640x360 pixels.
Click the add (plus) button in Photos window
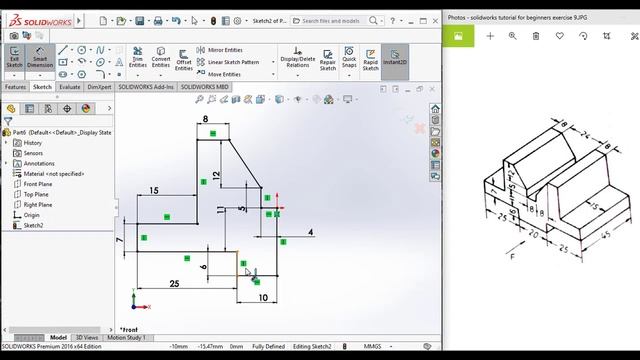(x=490, y=36)
